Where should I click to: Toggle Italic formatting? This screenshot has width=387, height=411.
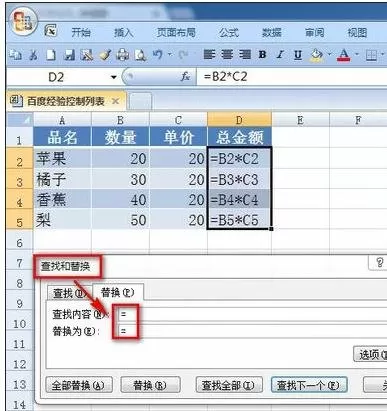point(280,54)
